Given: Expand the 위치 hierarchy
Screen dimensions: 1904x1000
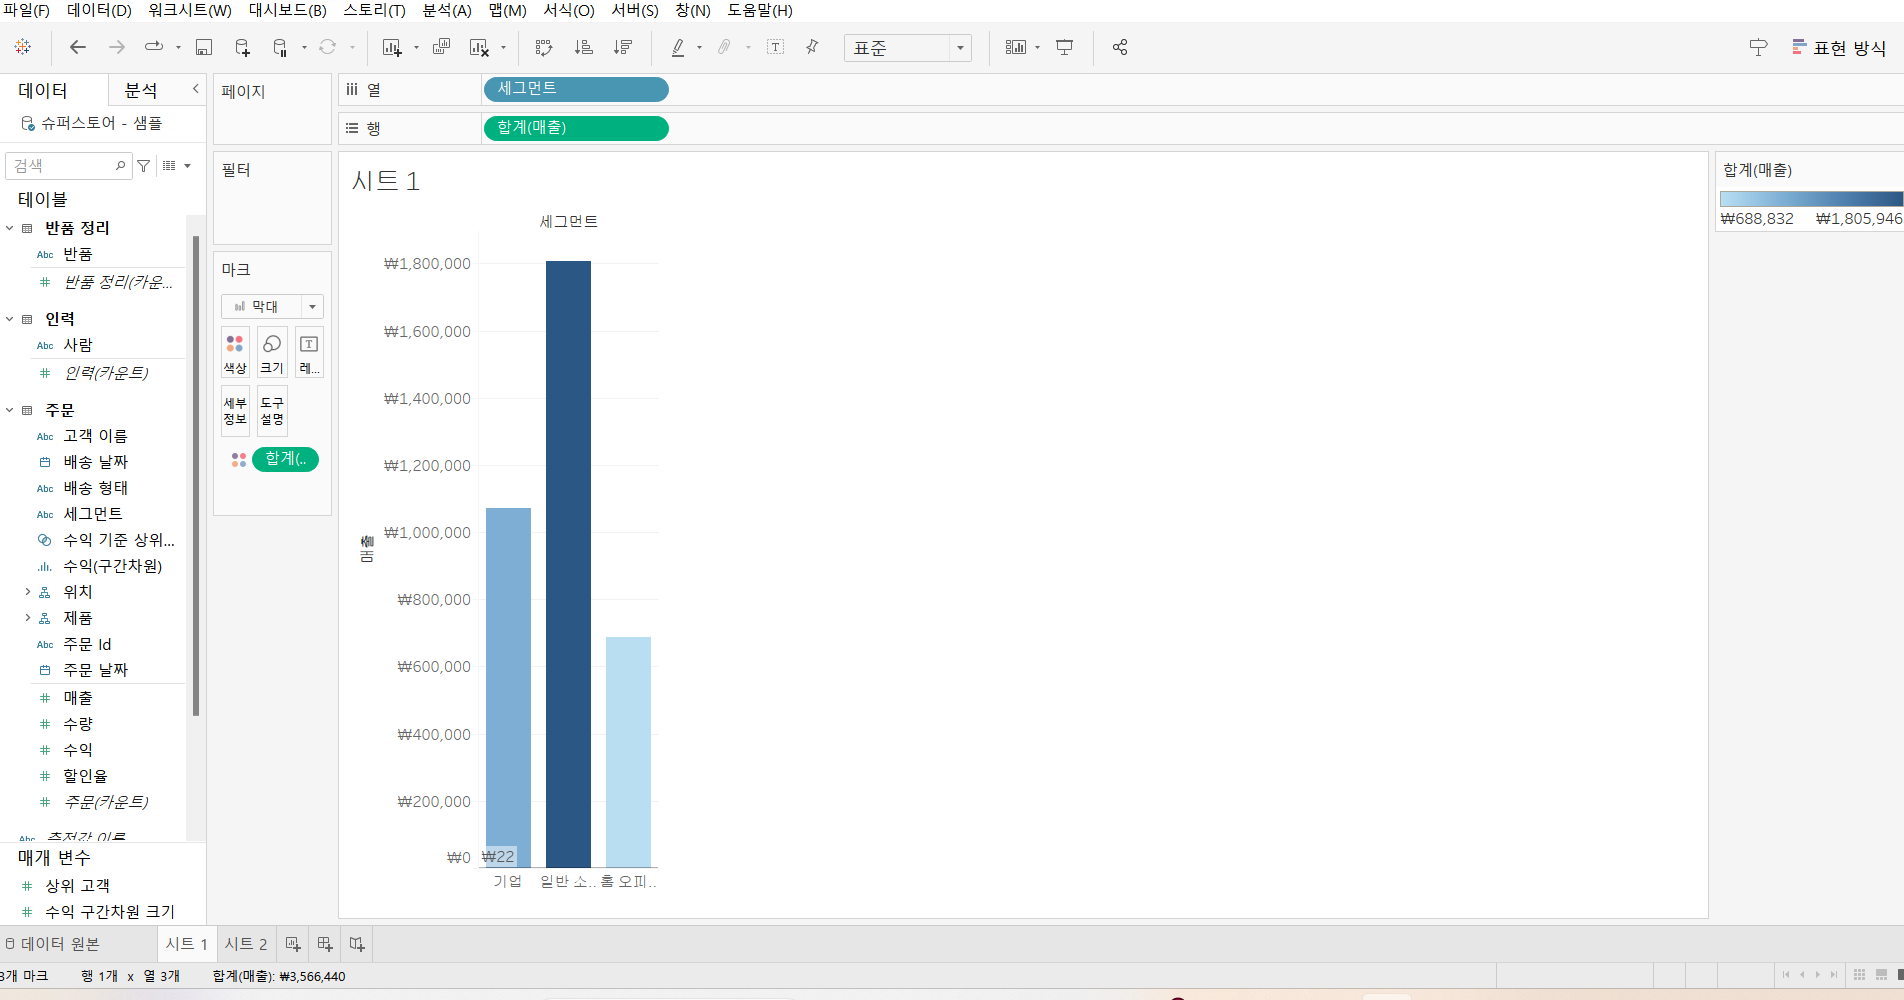Looking at the screenshot, I should [x=28, y=592].
